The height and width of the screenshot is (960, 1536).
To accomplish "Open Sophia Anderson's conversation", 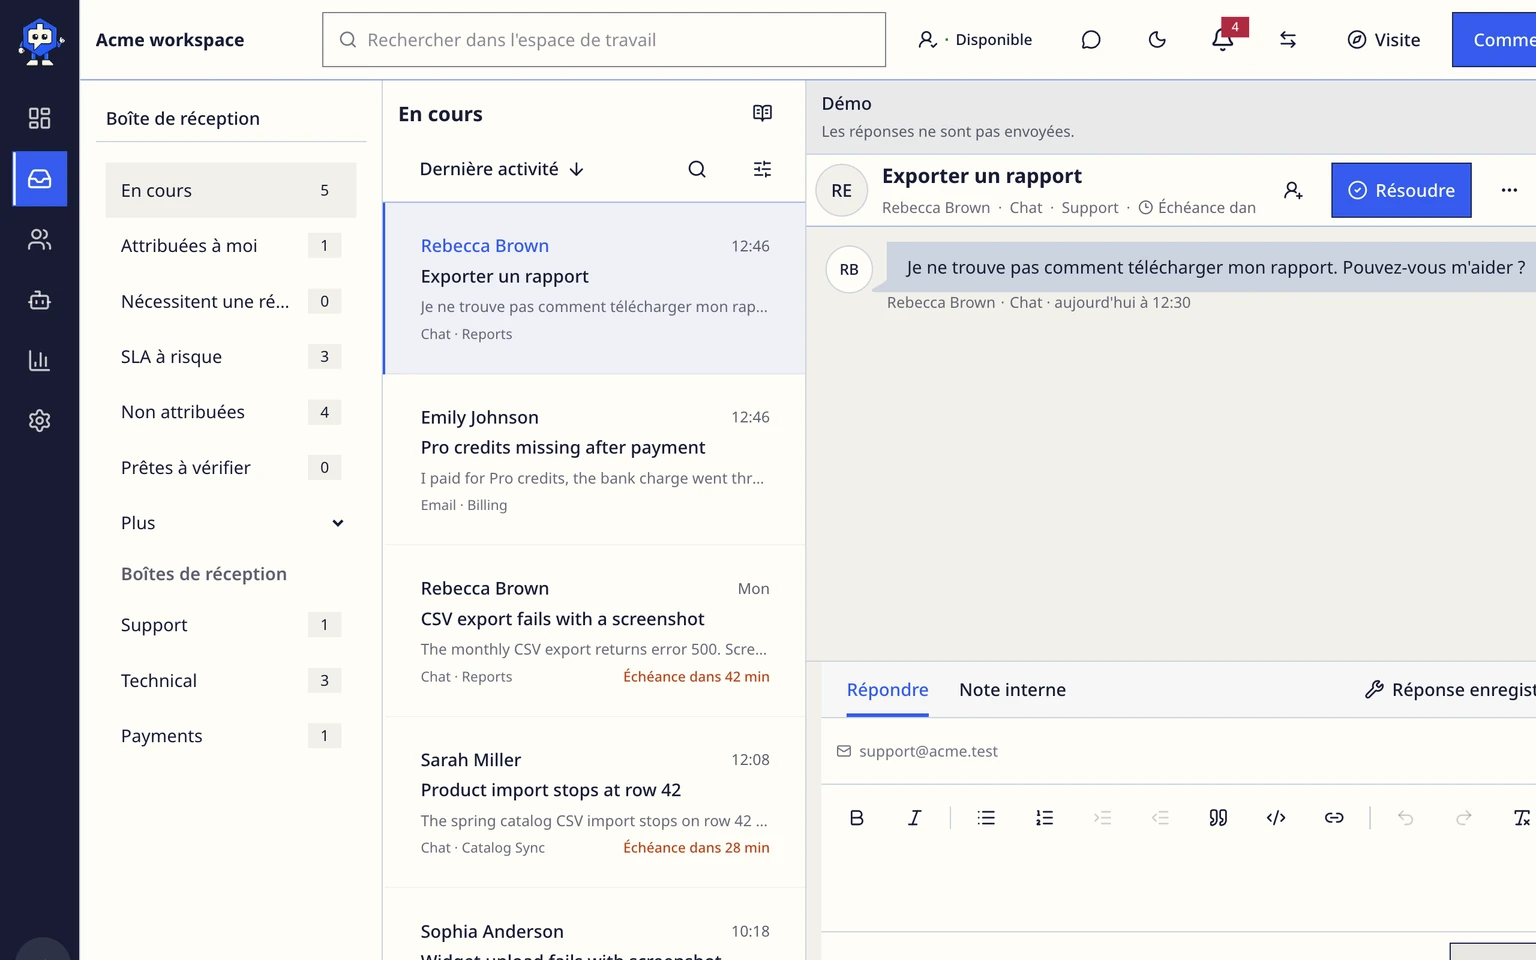I will [x=595, y=925].
